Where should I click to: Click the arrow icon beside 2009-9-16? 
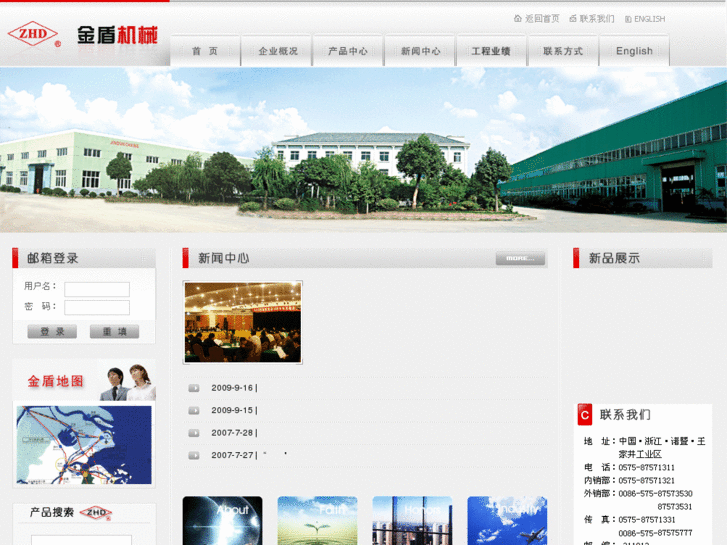pos(194,388)
